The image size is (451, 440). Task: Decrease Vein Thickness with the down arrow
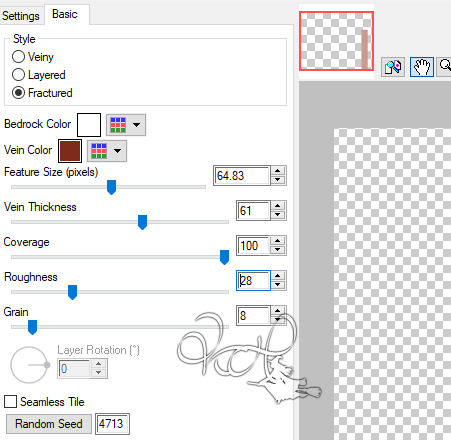point(278,215)
